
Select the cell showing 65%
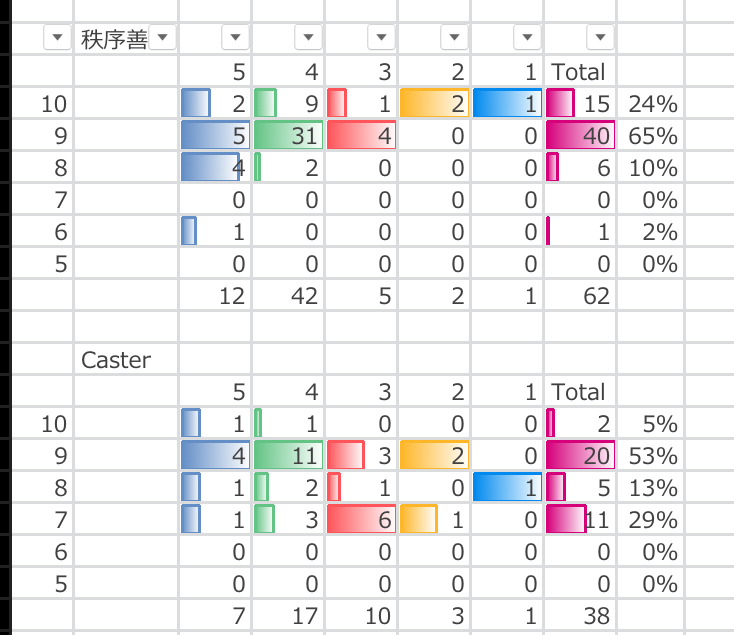tap(651, 135)
